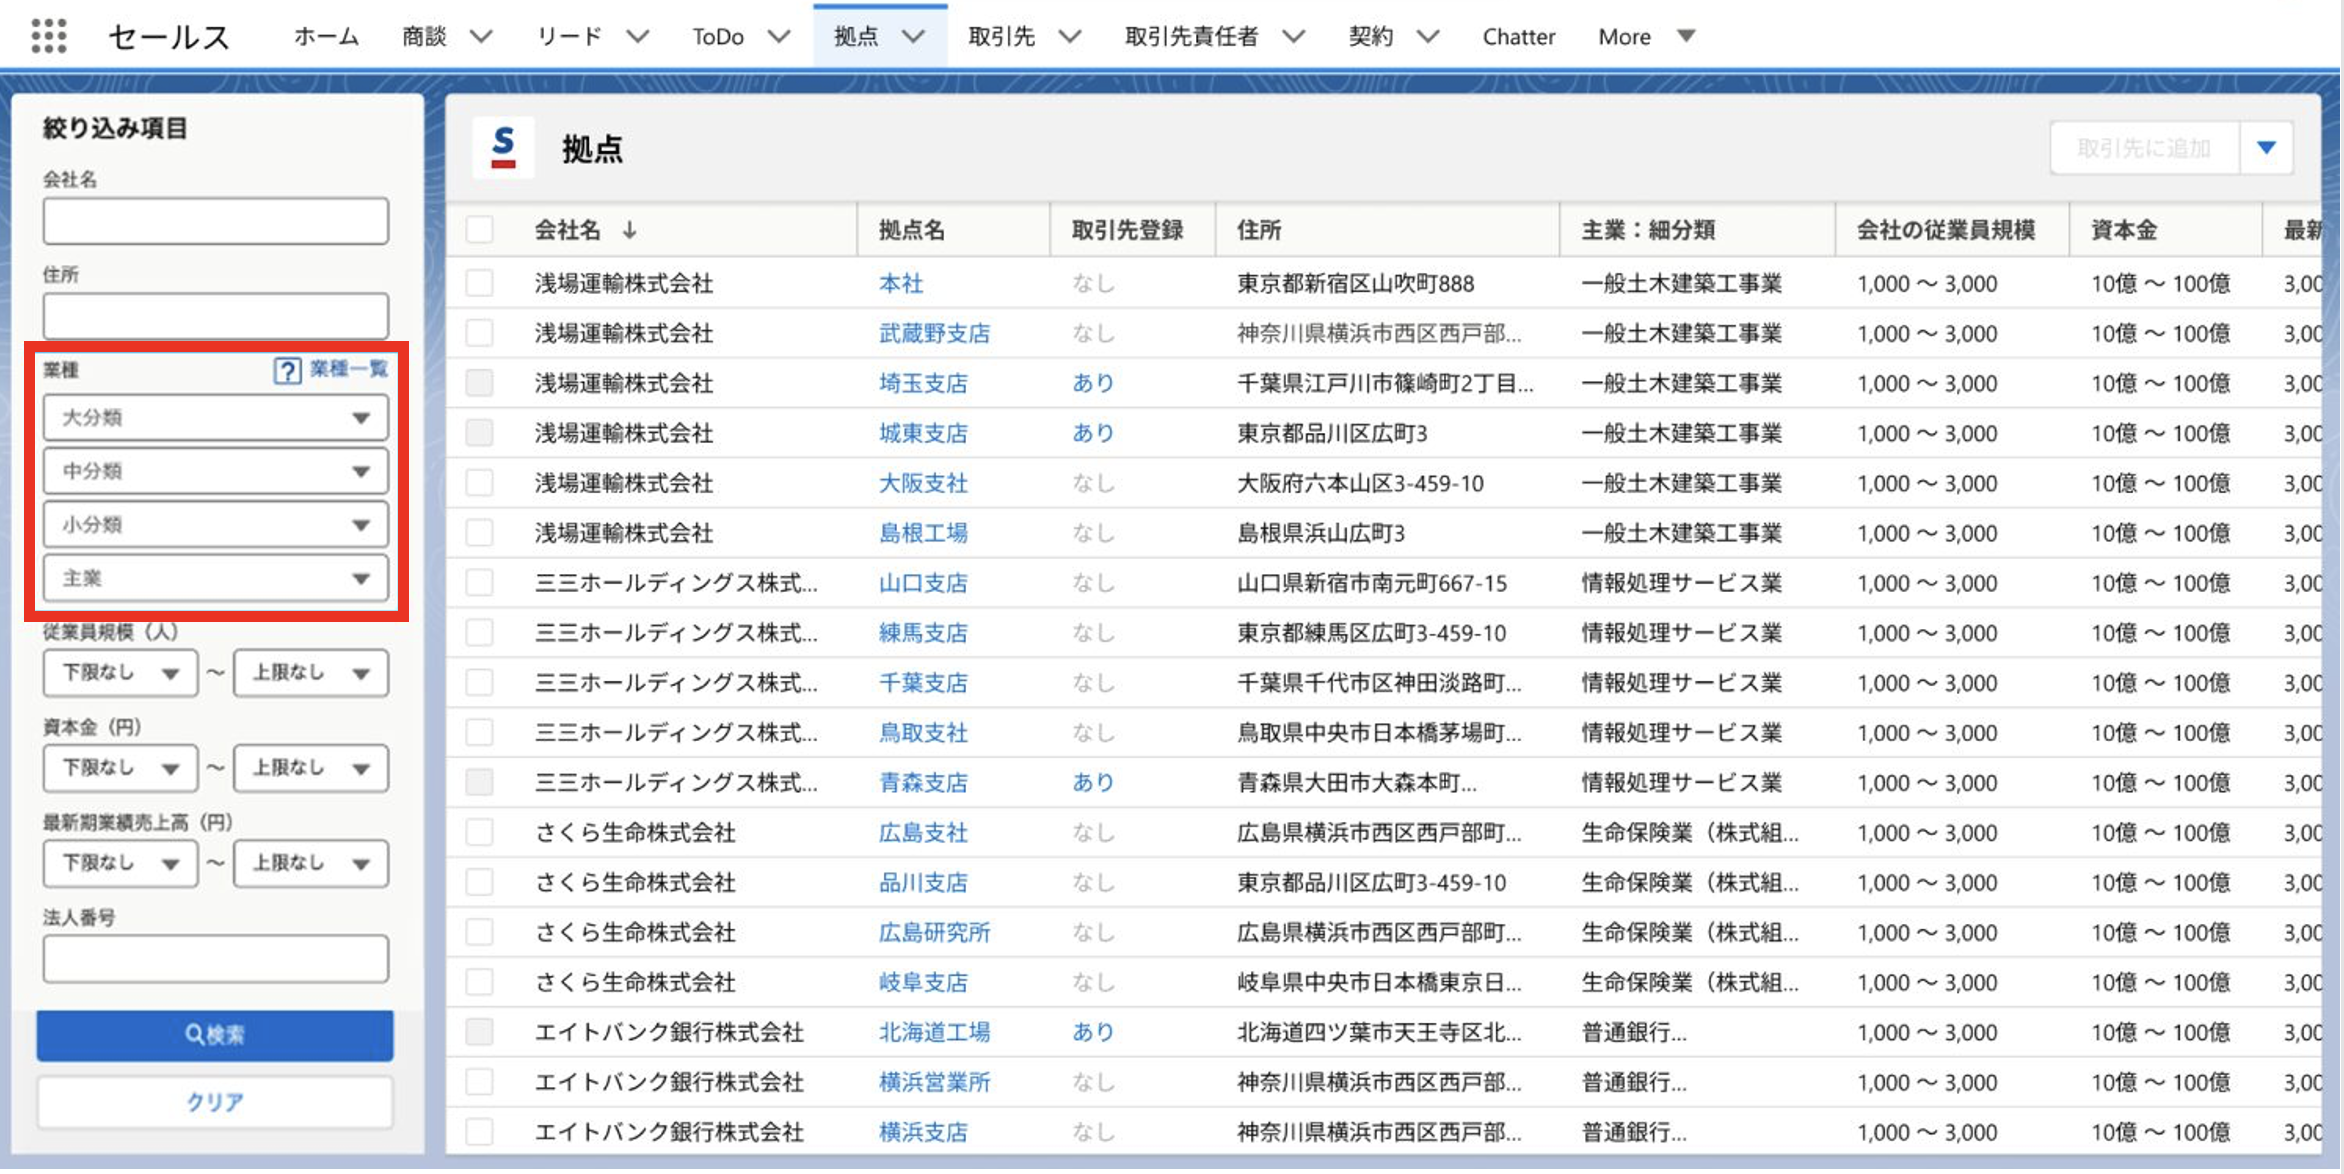The image size is (2344, 1174).
Task: Open the 武蔵野支店 location link
Action: click(933, 334)
